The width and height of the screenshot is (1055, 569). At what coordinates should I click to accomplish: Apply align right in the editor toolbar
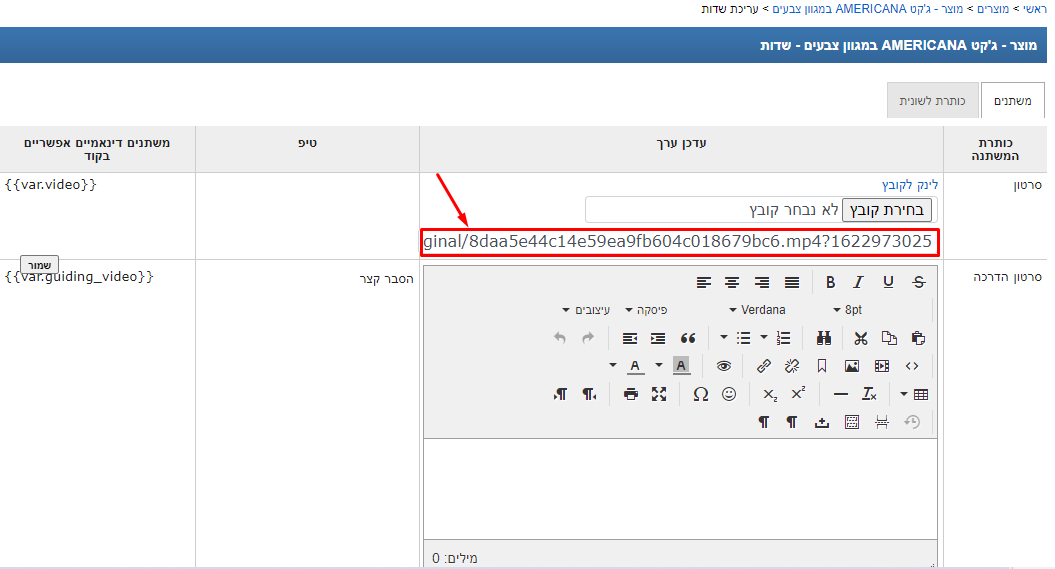762,282
